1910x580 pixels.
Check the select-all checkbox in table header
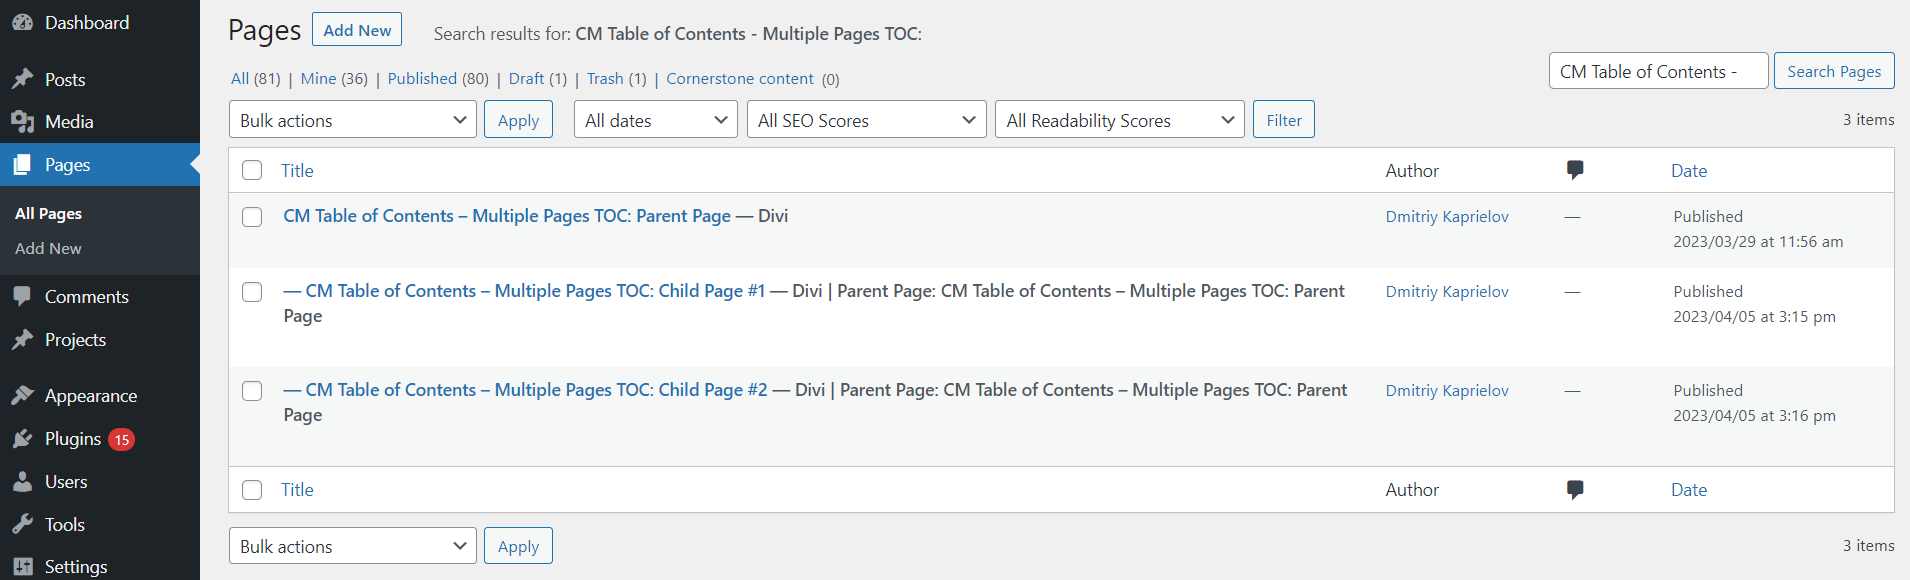tap(252, 171)
